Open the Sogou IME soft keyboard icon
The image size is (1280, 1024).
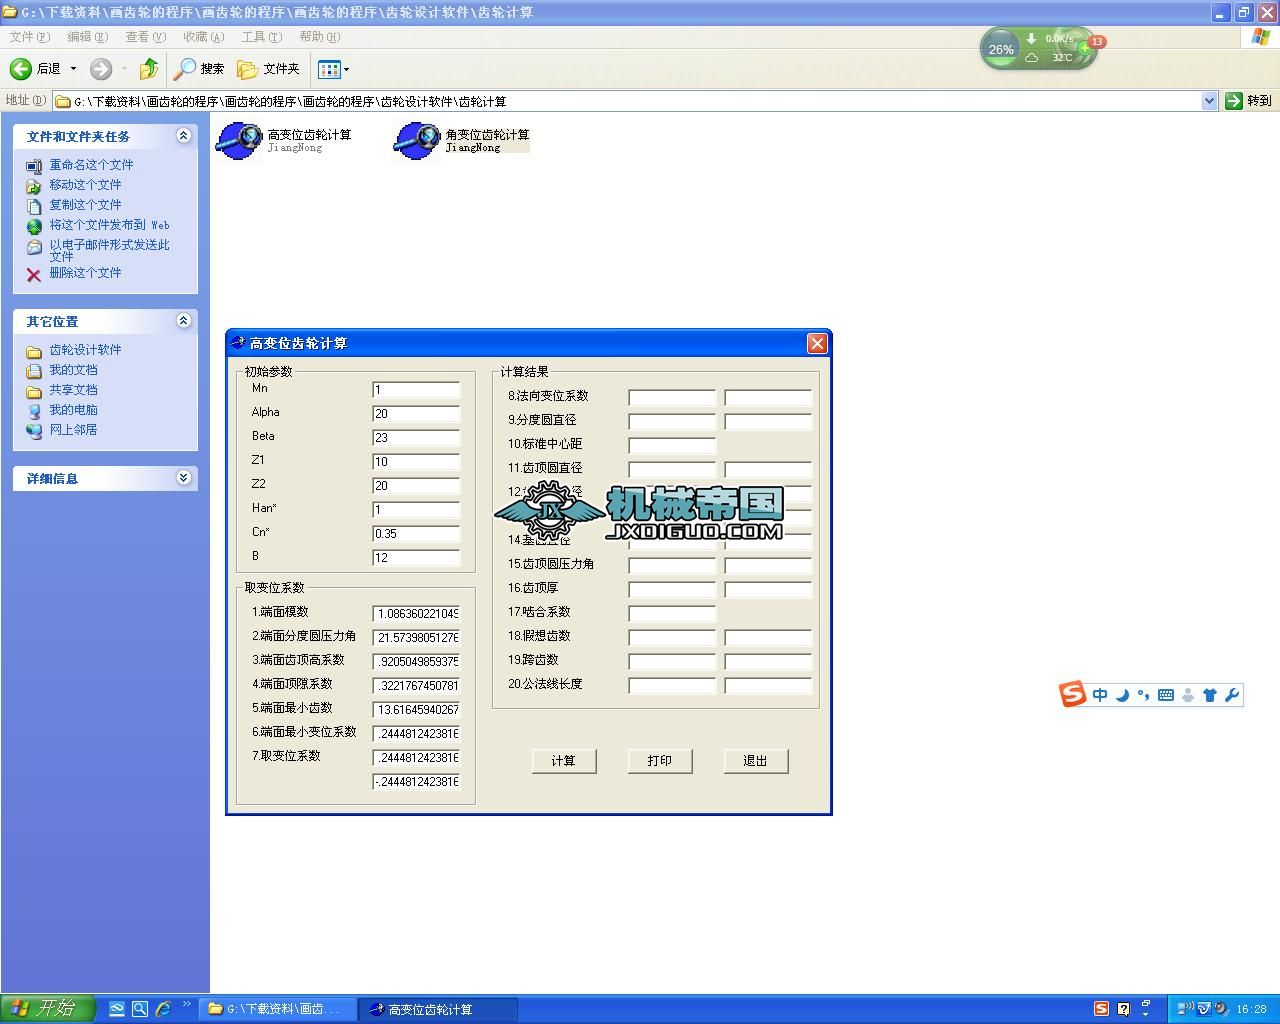pos(1166,695)
